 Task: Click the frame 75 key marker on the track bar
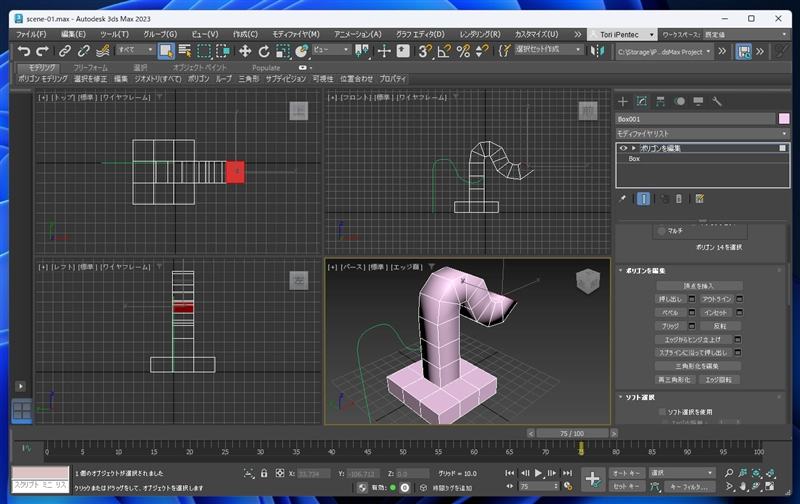click(x=581, y=449)
